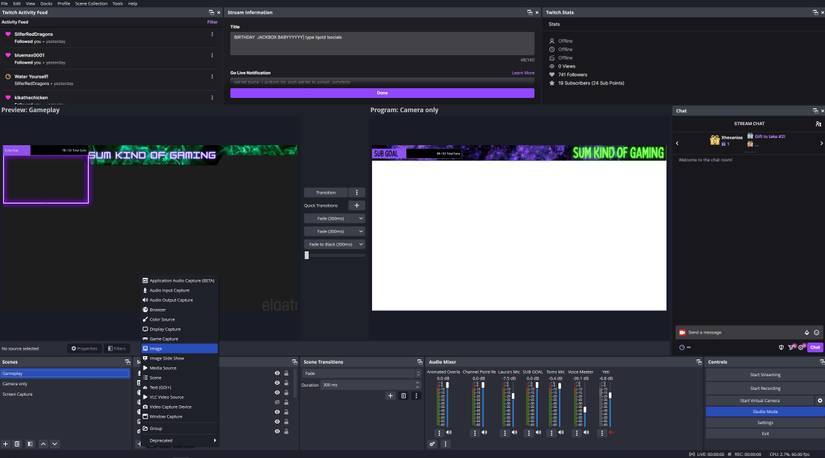Expand the Deprecated submenu
The image size is (825, 458).
180,440
